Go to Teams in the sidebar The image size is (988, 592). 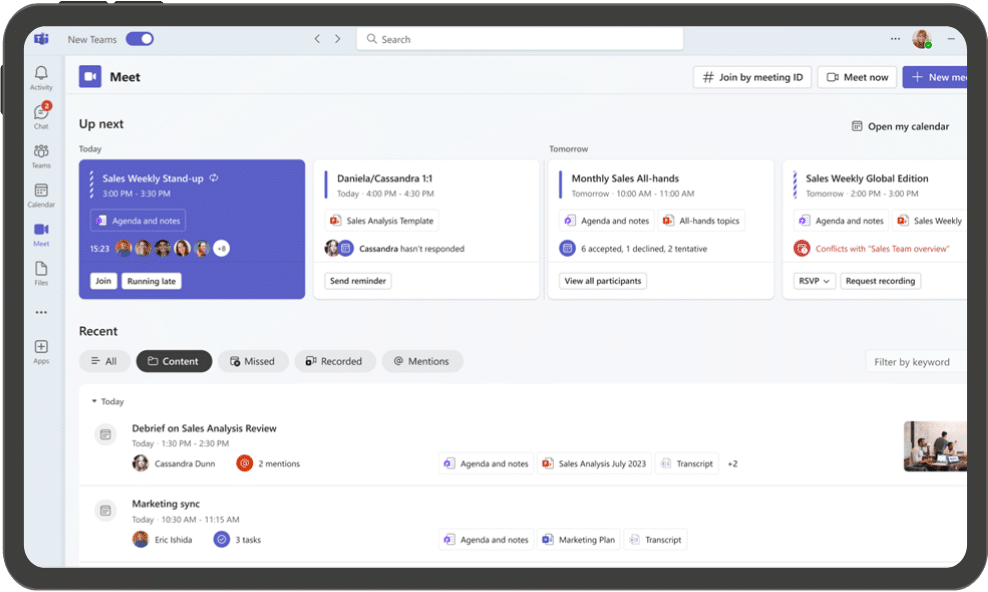click(41, 156)
